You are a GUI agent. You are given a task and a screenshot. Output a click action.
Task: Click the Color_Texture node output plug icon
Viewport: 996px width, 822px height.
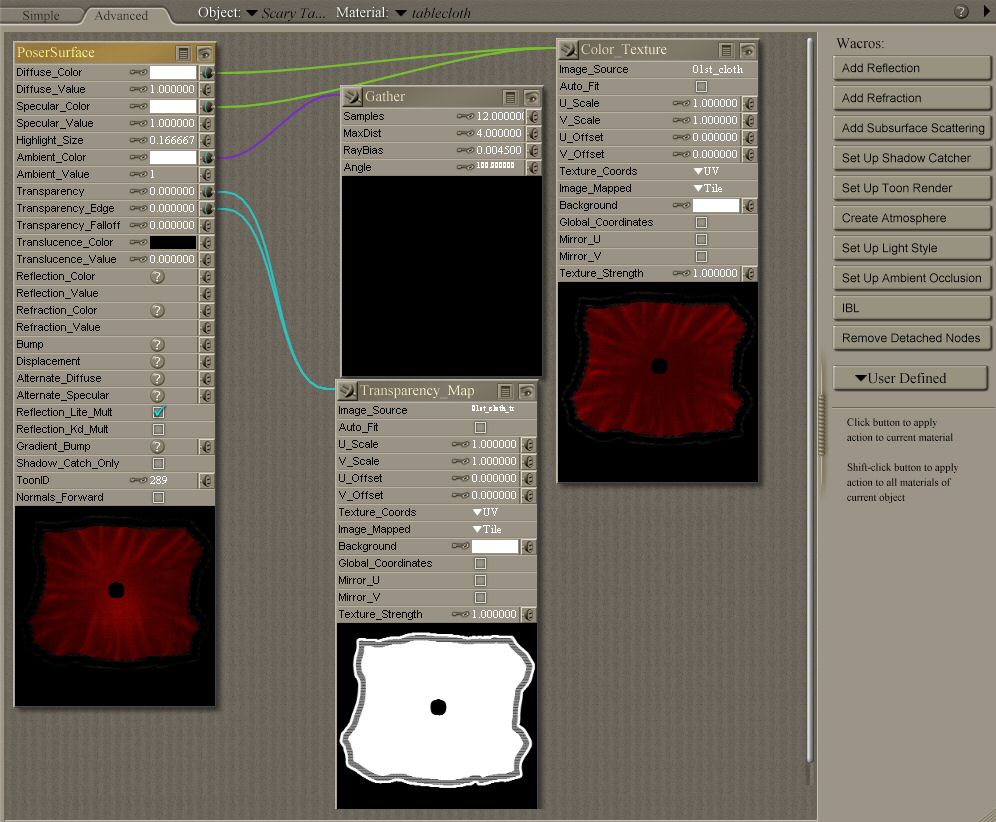tap(568, 50)
